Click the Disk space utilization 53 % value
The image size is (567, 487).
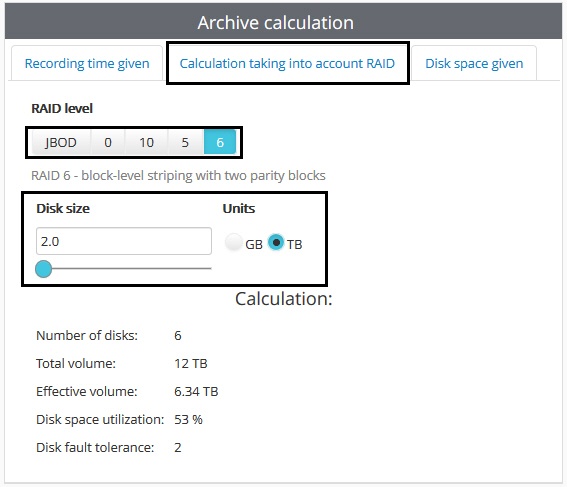(188, 419)
